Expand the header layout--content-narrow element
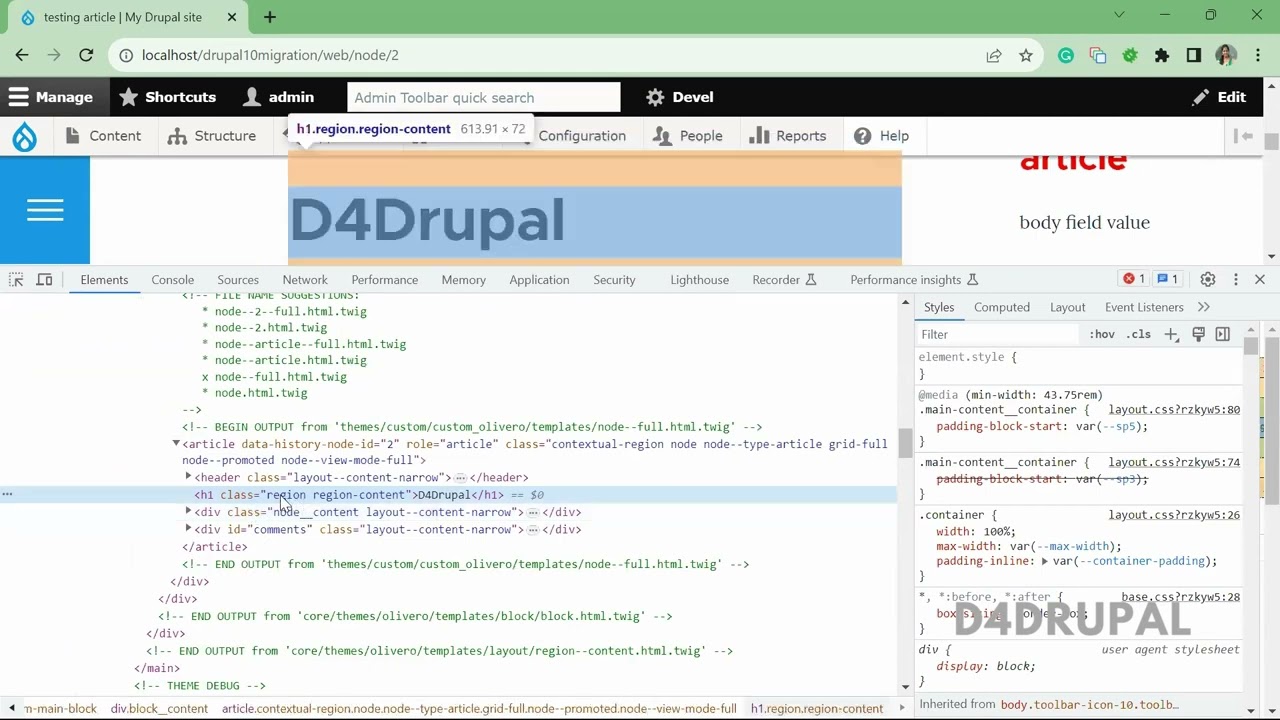The image size is (1280, 720). (x=188, y=477)
